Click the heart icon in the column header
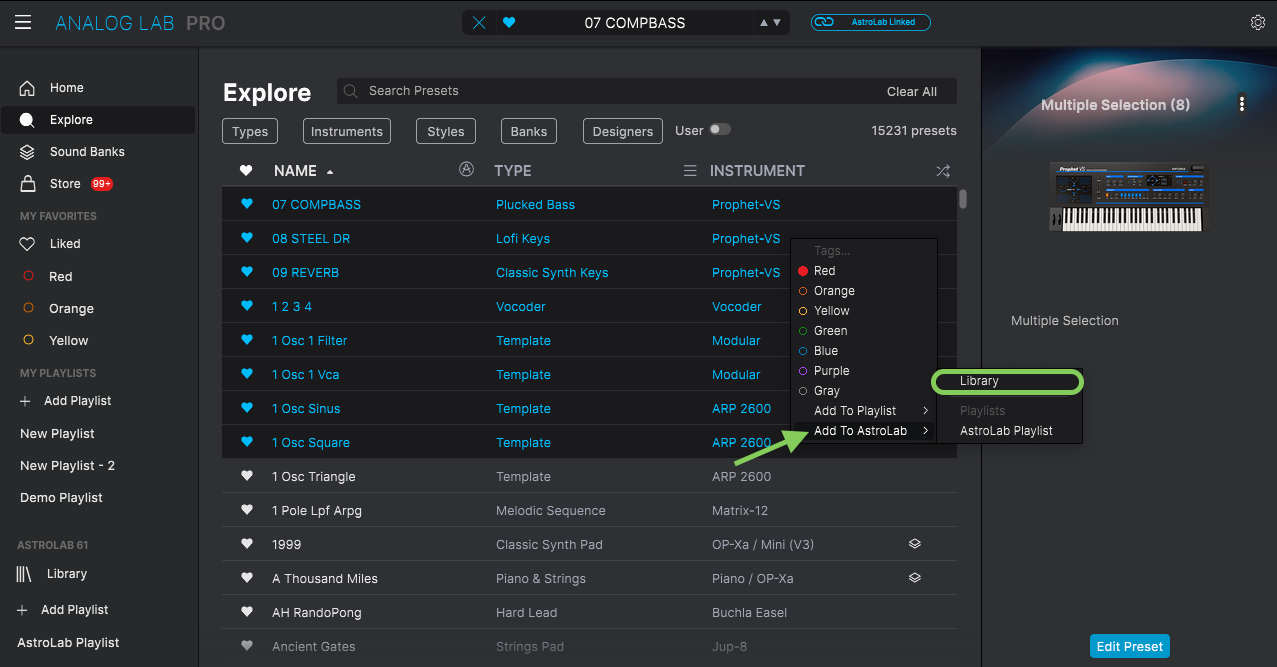 [246, 171]
